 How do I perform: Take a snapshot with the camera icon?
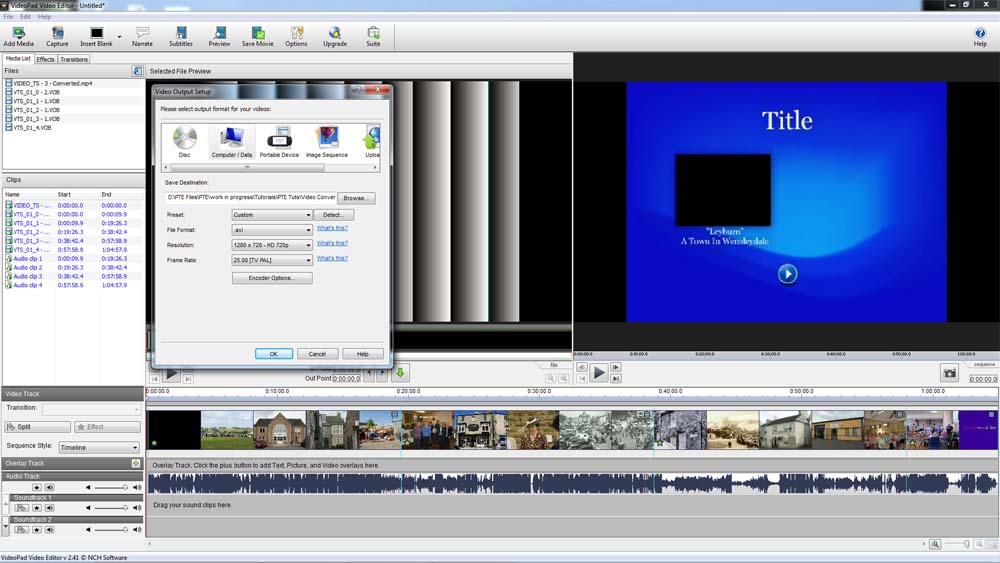pyautogui.click(x=950, y=373)
